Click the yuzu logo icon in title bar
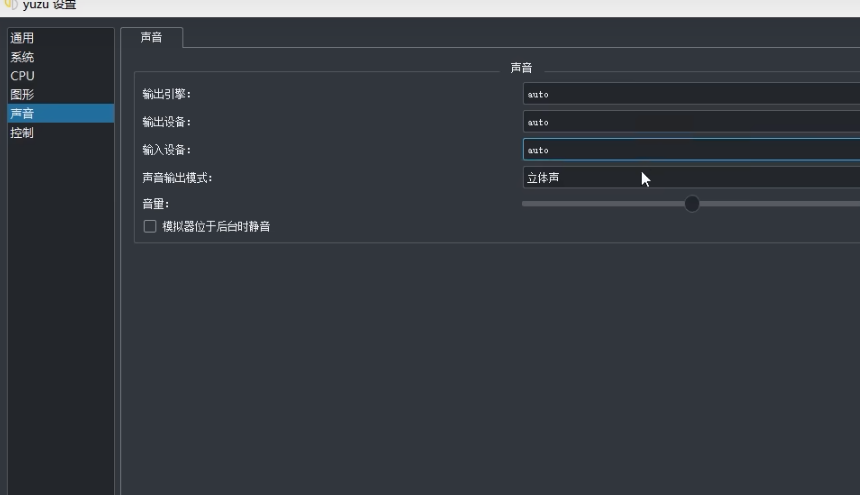The width and height of the screenshot is (860, 495). tap(10, 5)
